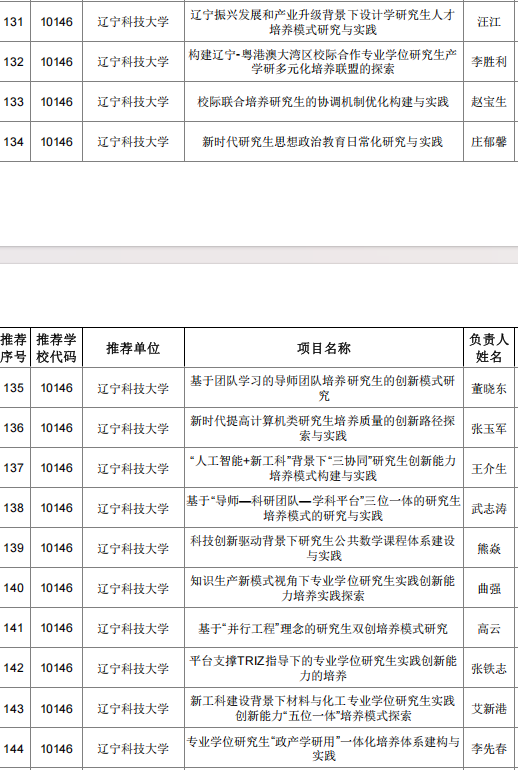This screenshot has height=770, width=518.
Task: Select the 并行工程 project title in row 141
Action: [x=323, y=629]
